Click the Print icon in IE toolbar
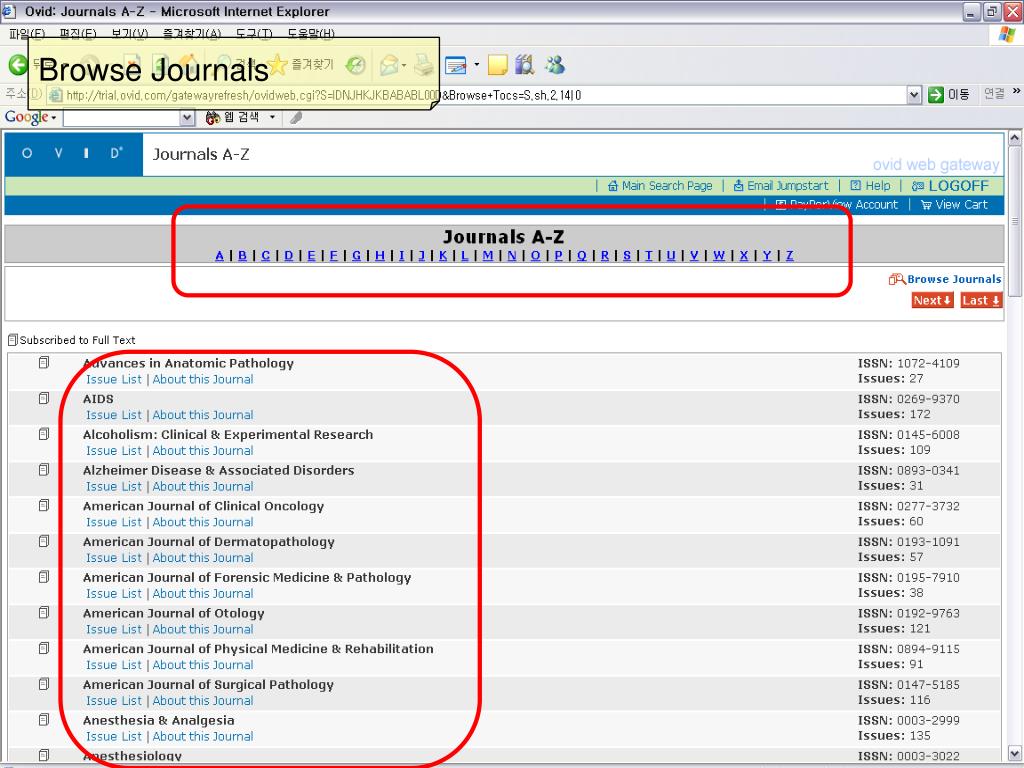Viewport: 1024px width, 768px height. pos(424,66)
